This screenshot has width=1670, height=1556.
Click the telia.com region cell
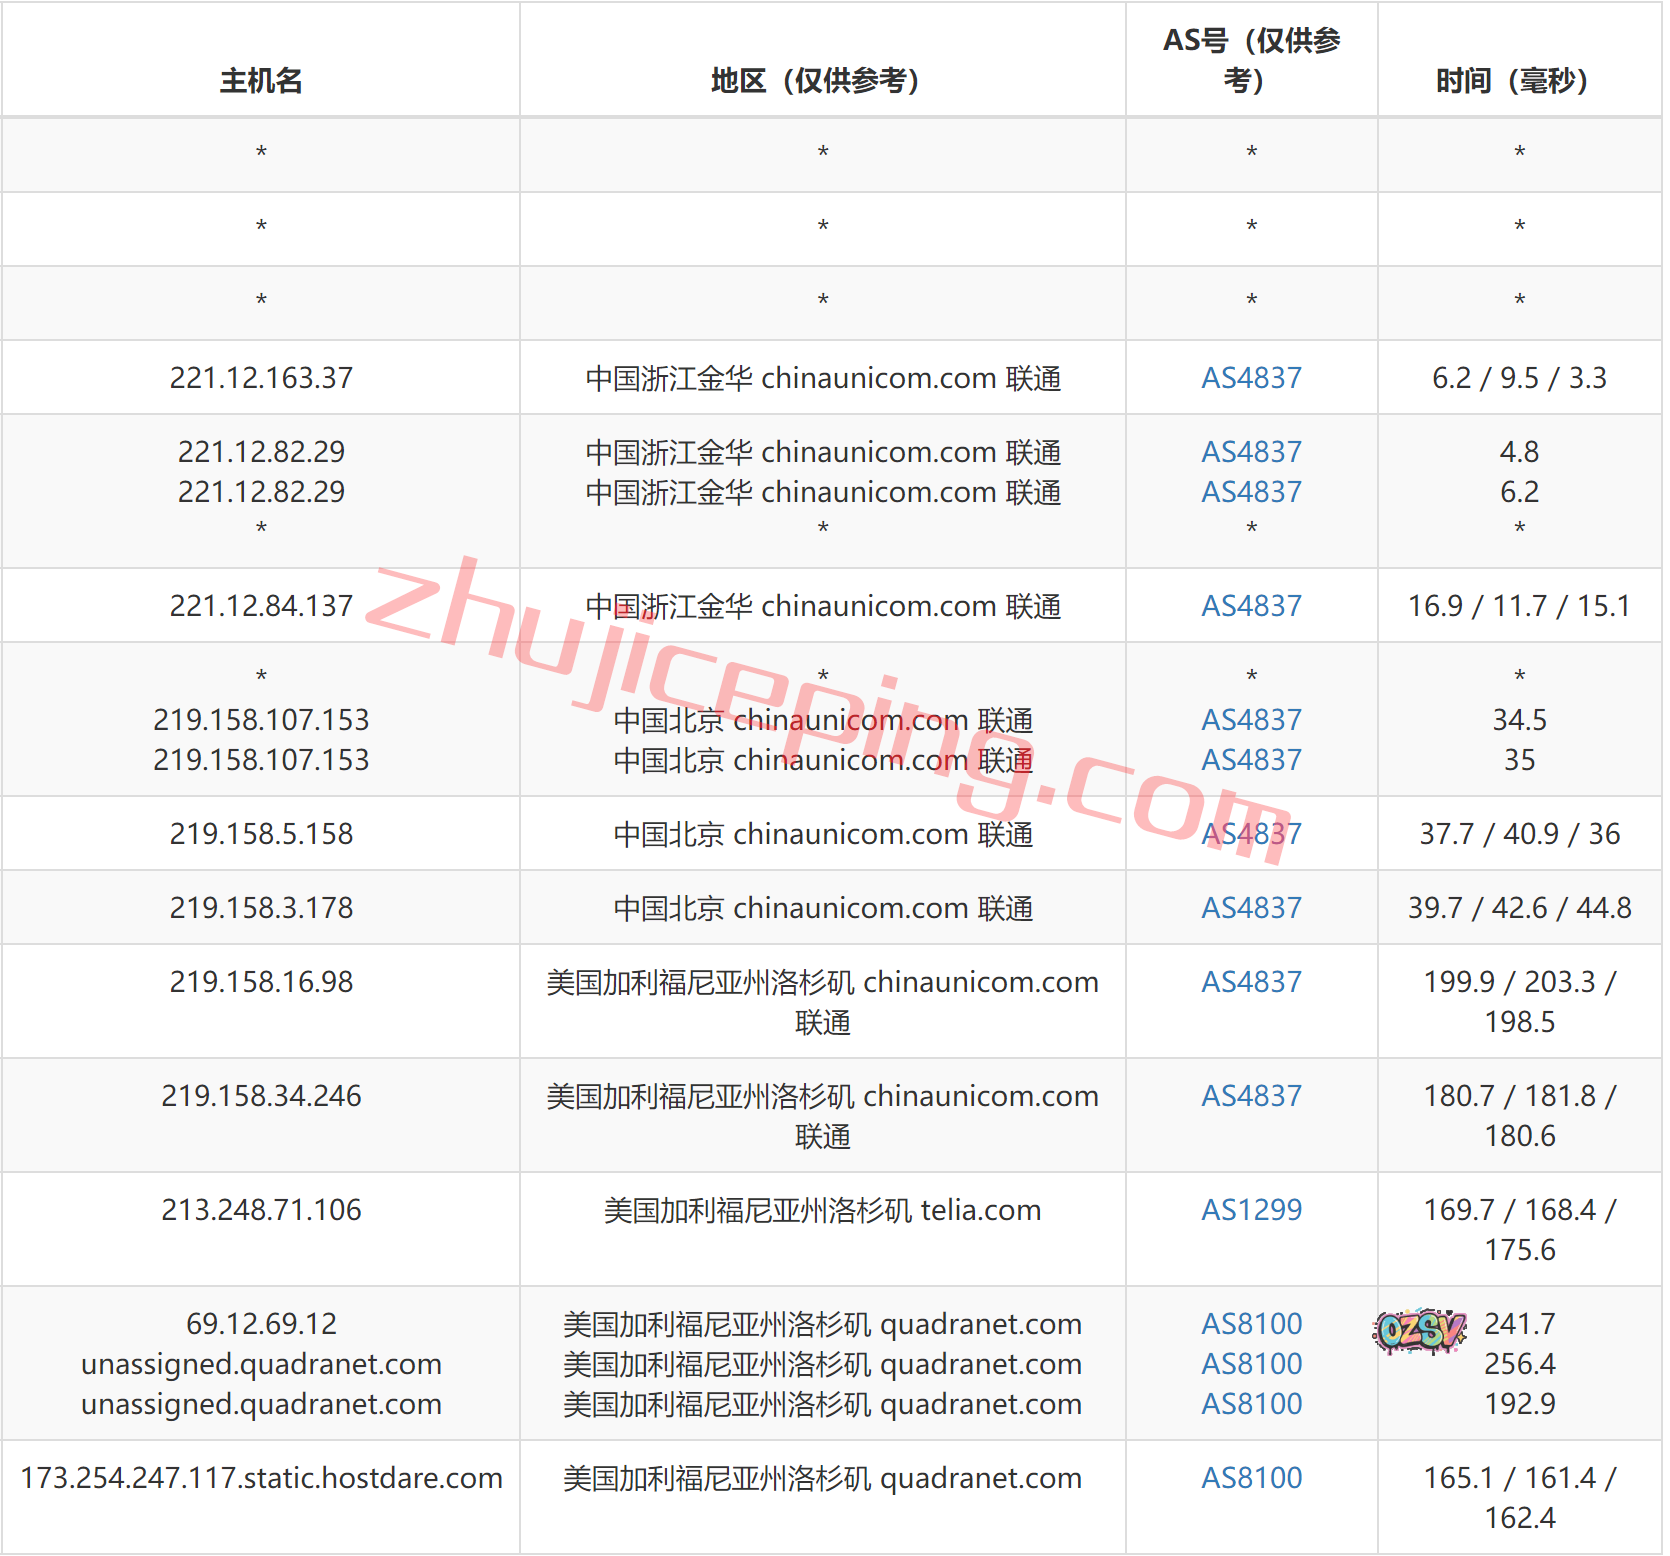(x=822, y=1210)
